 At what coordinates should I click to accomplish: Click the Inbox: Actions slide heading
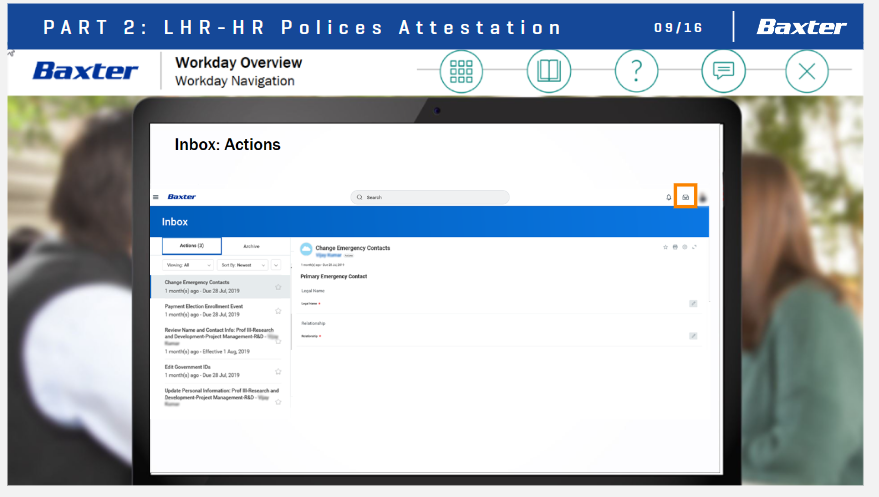coord(227,145)
